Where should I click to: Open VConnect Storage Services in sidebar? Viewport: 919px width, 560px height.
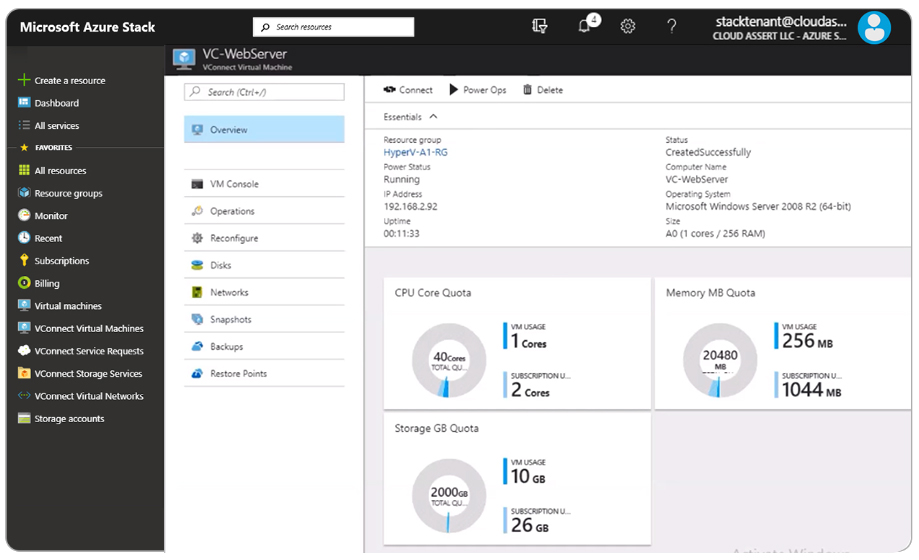pyautogui.click(x=88, y=374)
